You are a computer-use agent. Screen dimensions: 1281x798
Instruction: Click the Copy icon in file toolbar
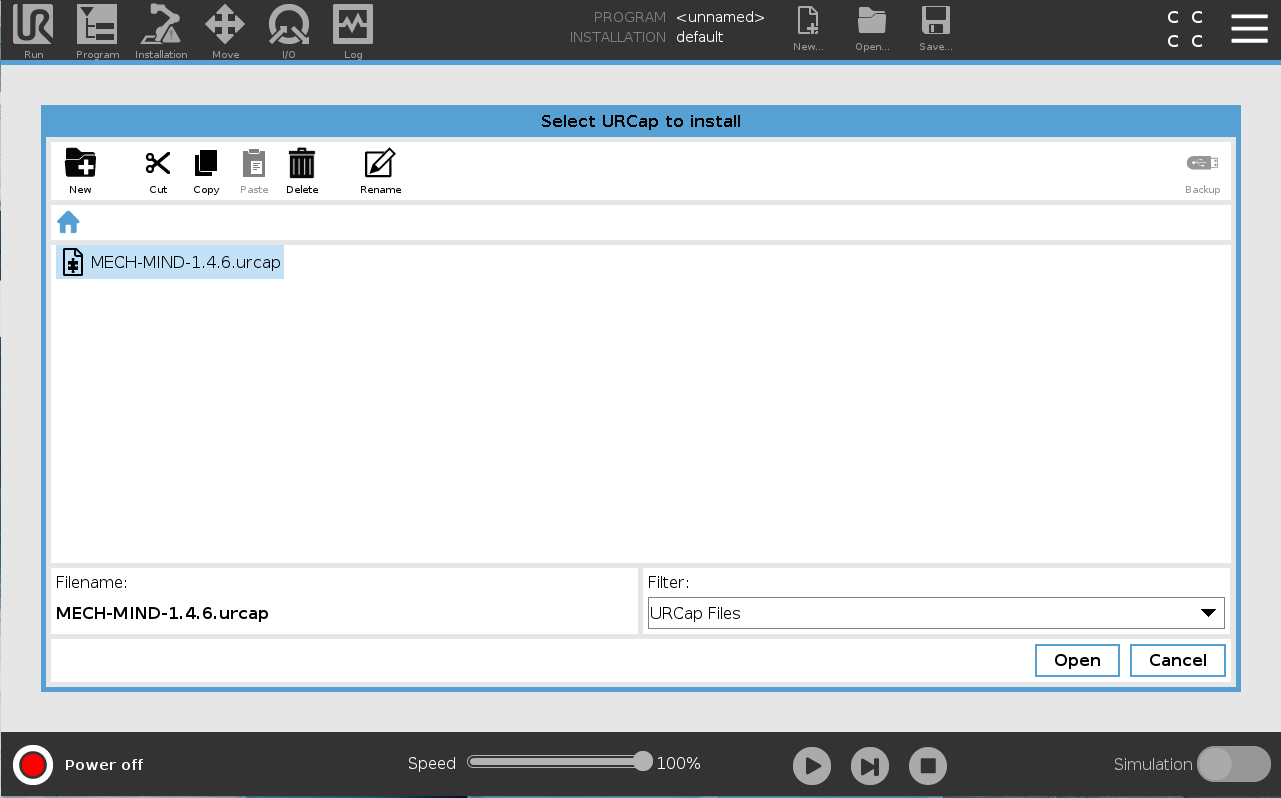[x=206, y=170]
